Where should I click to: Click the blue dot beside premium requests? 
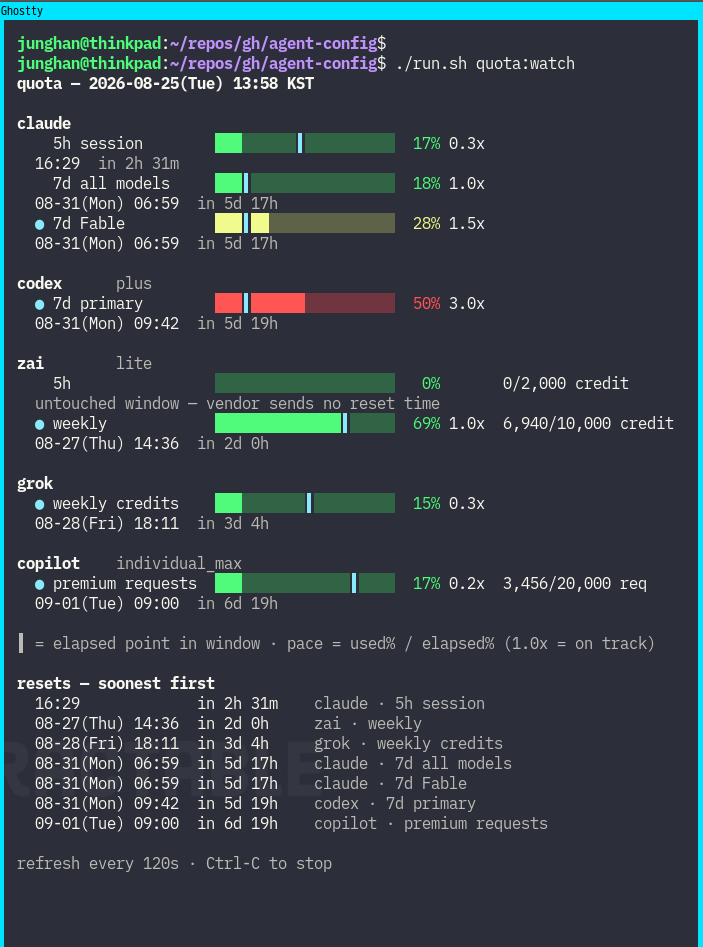pyautogui.click(x=40, y=585)
